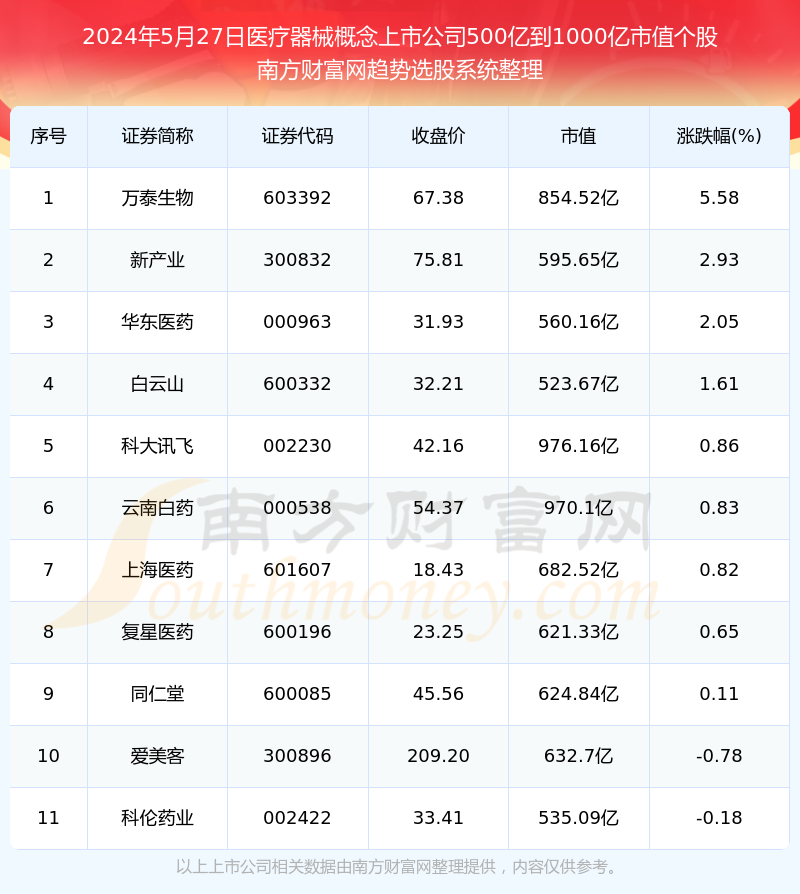Click stock code 600085

coord(297,694)
